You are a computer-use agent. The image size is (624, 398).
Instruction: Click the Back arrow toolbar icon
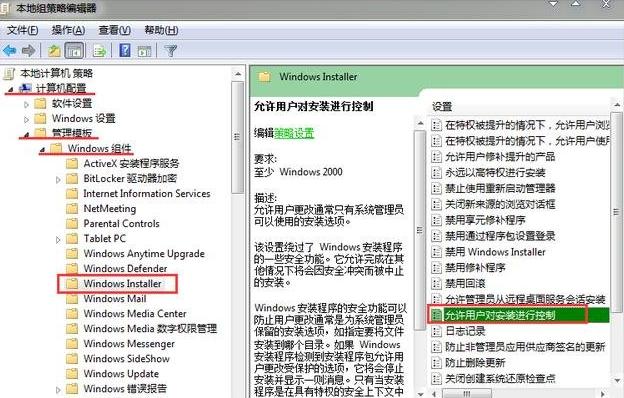point(10,51)
